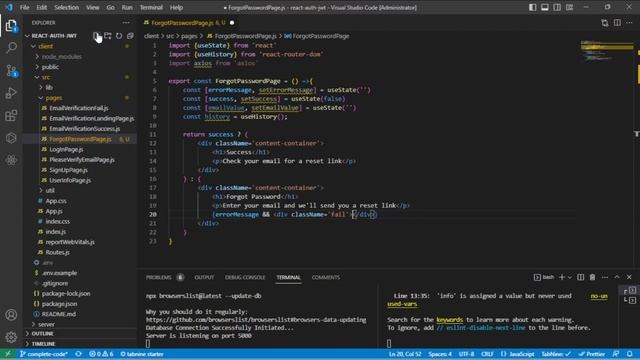640x360 pixels.
Task: Collapse all folders in Explorer
Action: point(130,36)
